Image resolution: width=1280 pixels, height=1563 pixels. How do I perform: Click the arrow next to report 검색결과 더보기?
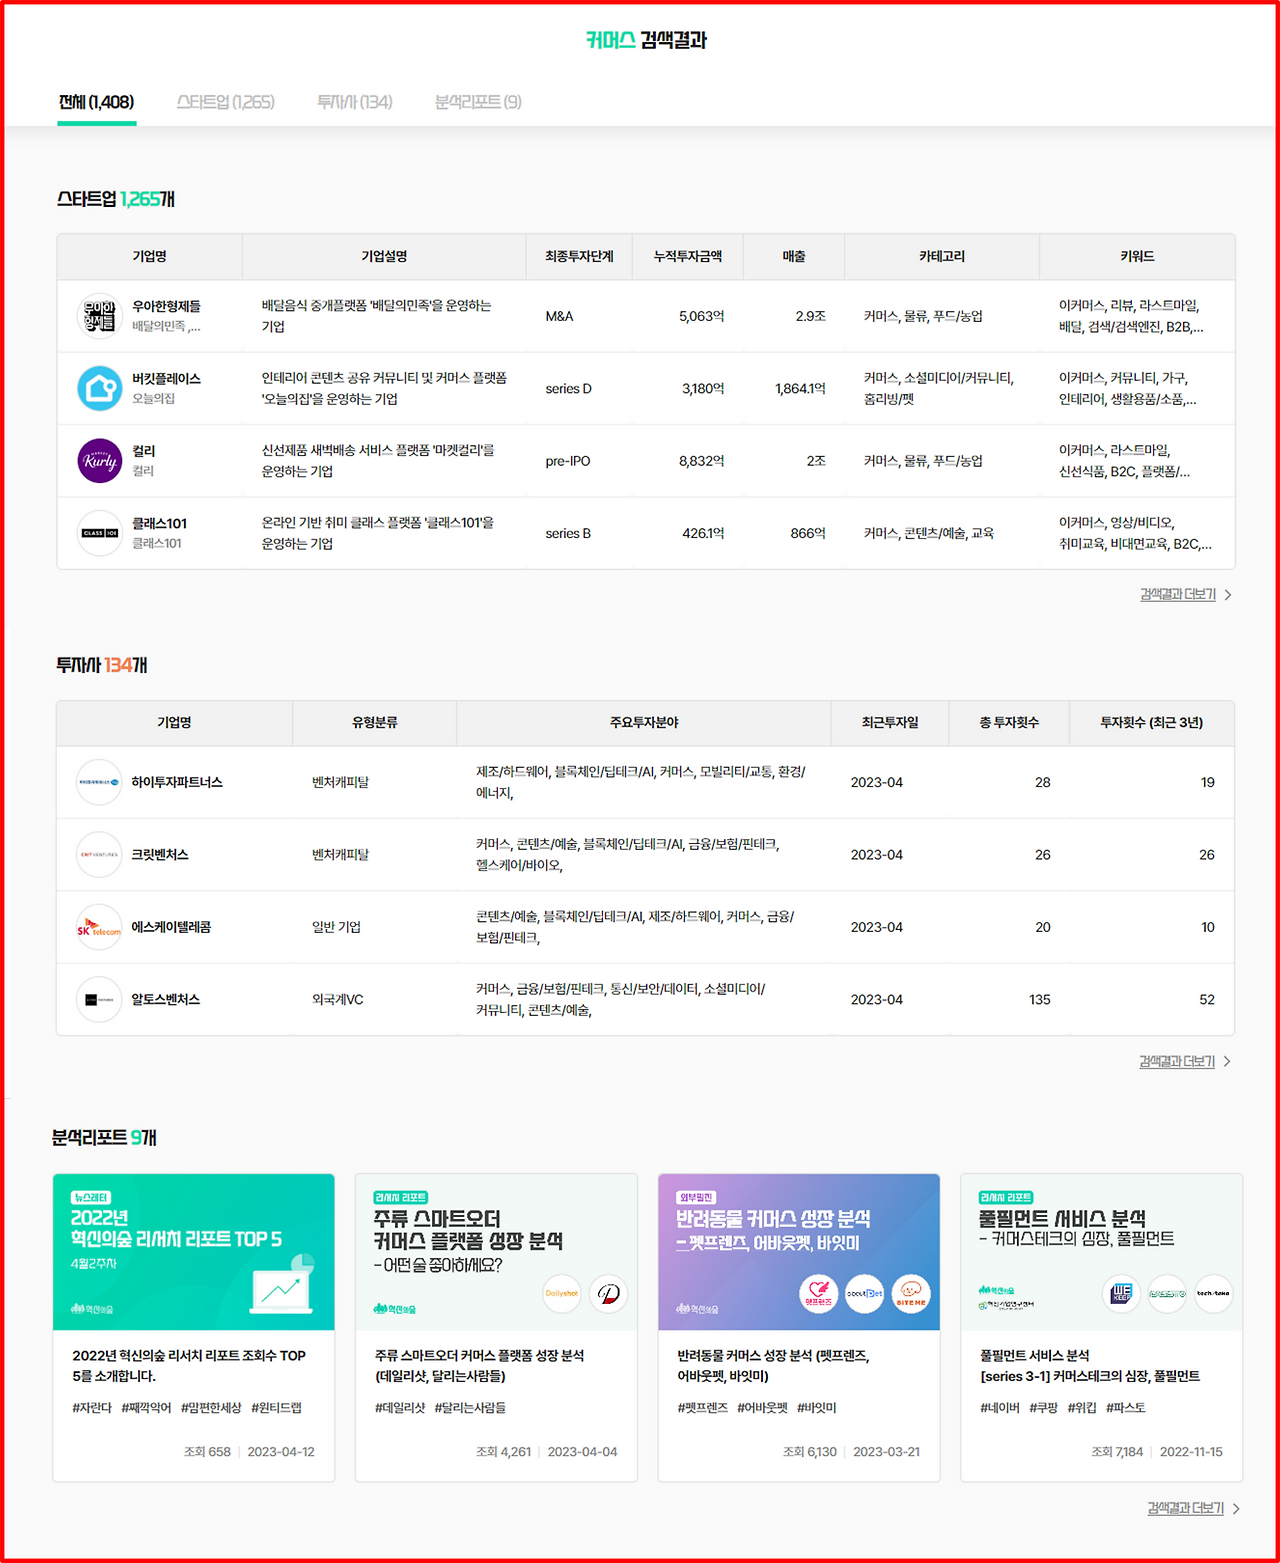pos(1236,1508)
